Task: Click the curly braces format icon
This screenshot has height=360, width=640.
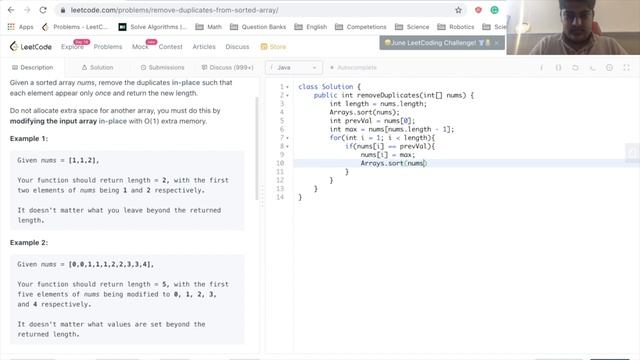Action: coord(558,68)
